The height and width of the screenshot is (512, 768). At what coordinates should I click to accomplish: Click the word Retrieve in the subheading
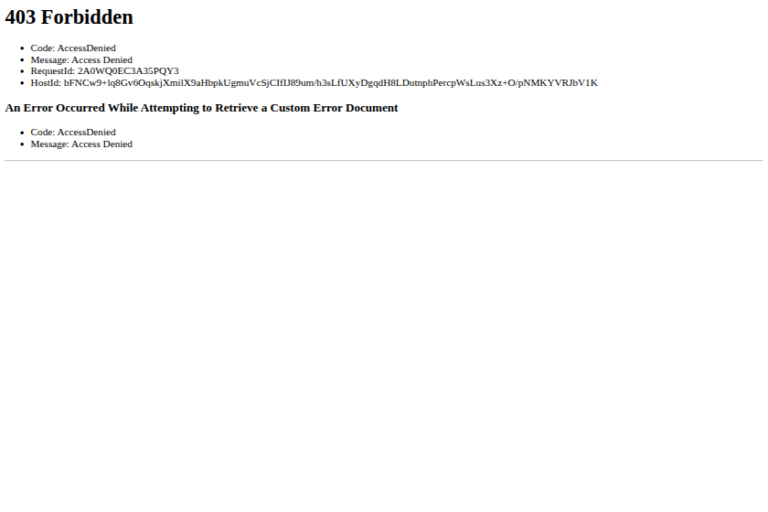tap(237, 108)
